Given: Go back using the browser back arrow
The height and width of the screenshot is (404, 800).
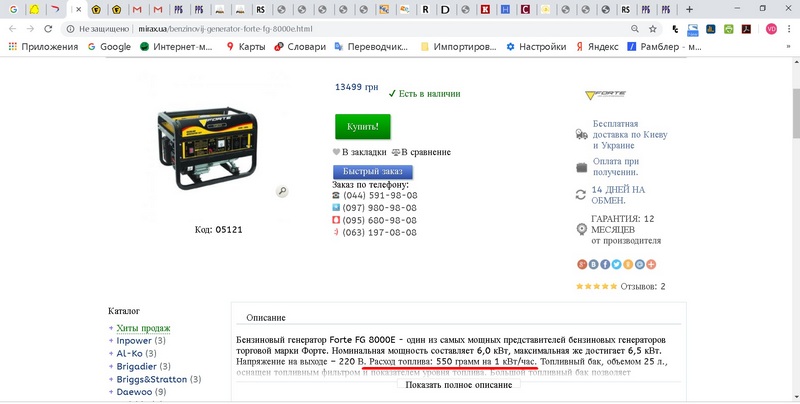Looking at the screenshot, I should pos(13,29).
